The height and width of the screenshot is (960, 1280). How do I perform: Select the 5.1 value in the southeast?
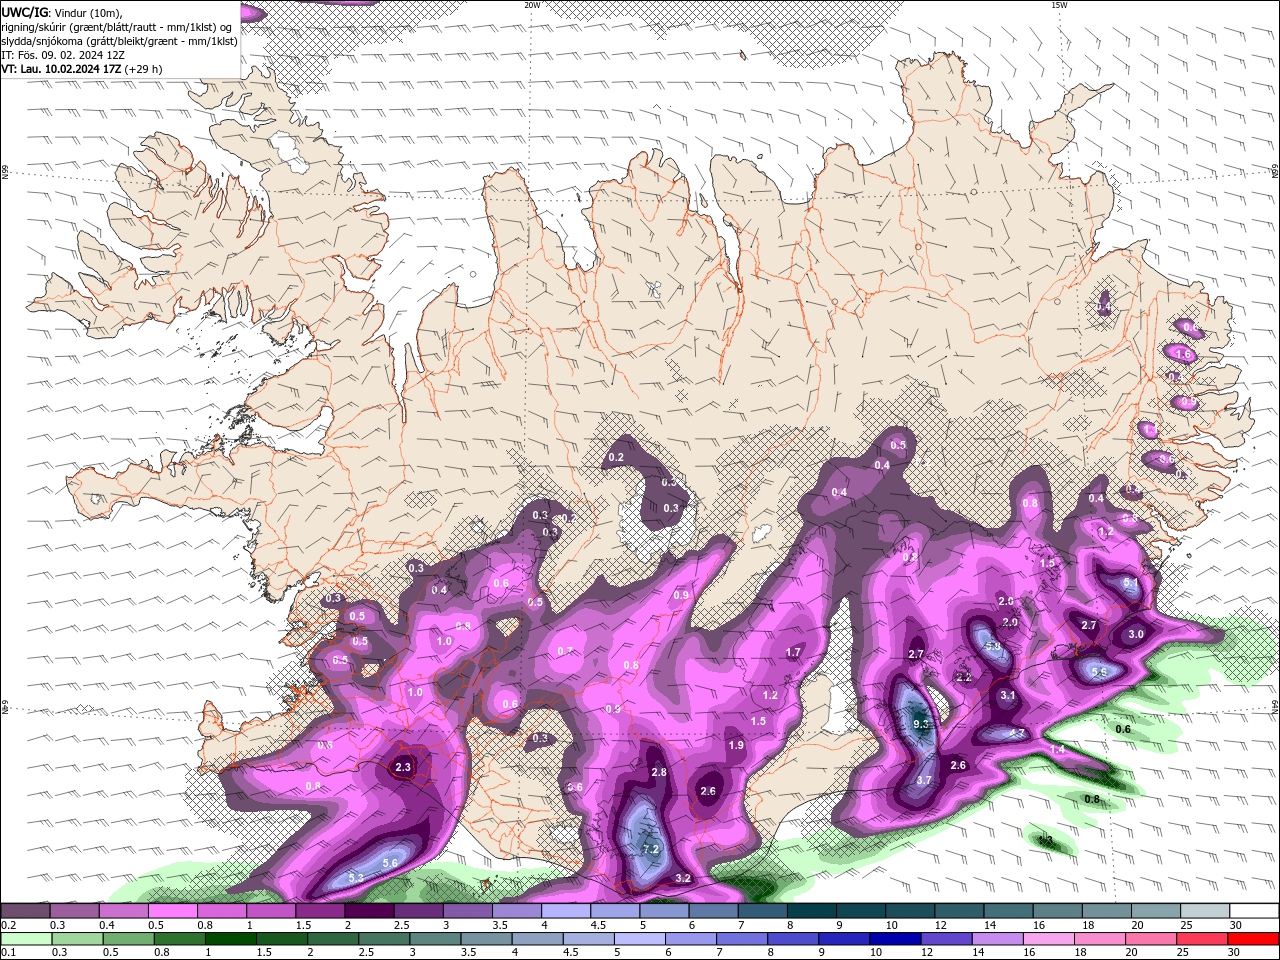click(1131, 582)
